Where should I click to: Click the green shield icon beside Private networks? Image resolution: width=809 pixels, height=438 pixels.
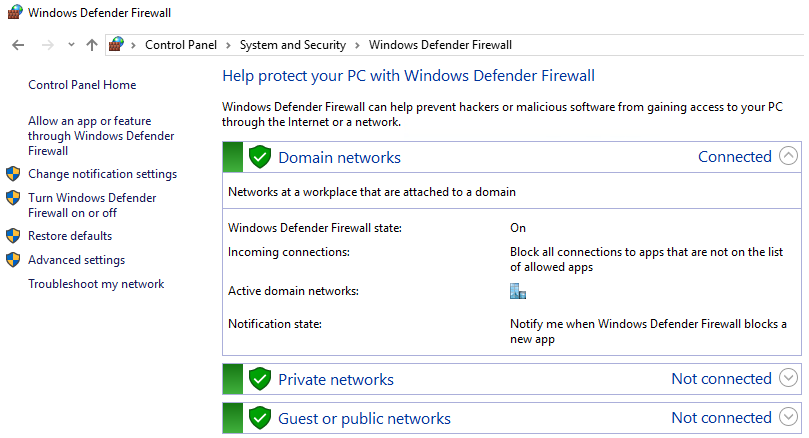(x=260, y=379)
